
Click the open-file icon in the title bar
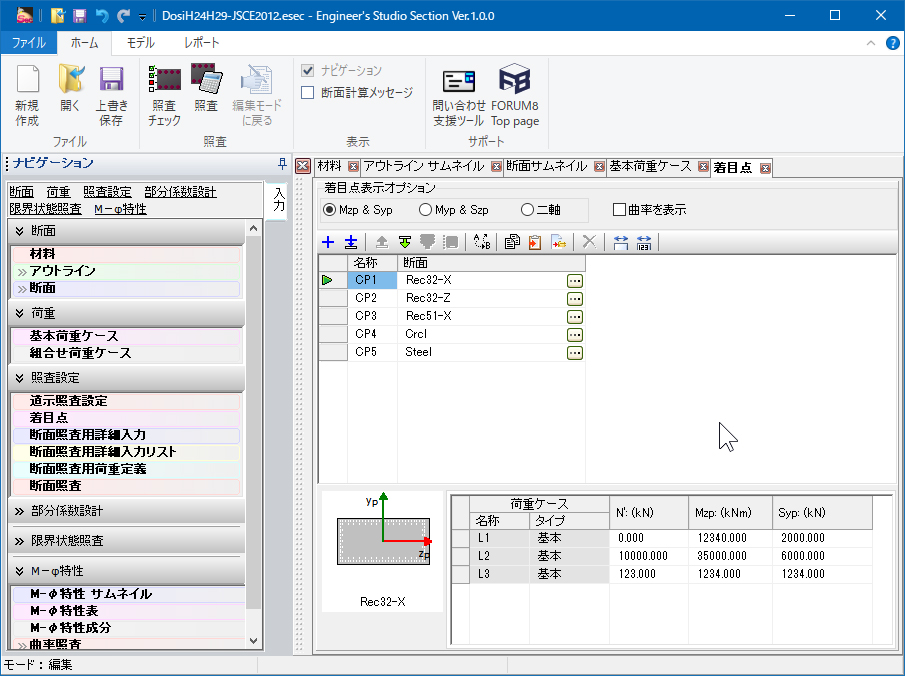[58, 16]
